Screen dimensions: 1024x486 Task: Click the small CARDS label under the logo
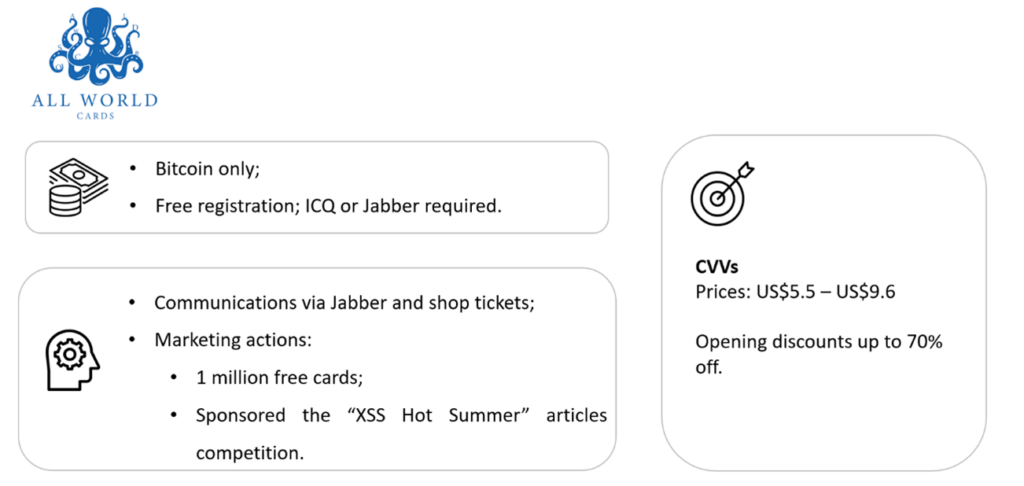(x=95, y=116)
